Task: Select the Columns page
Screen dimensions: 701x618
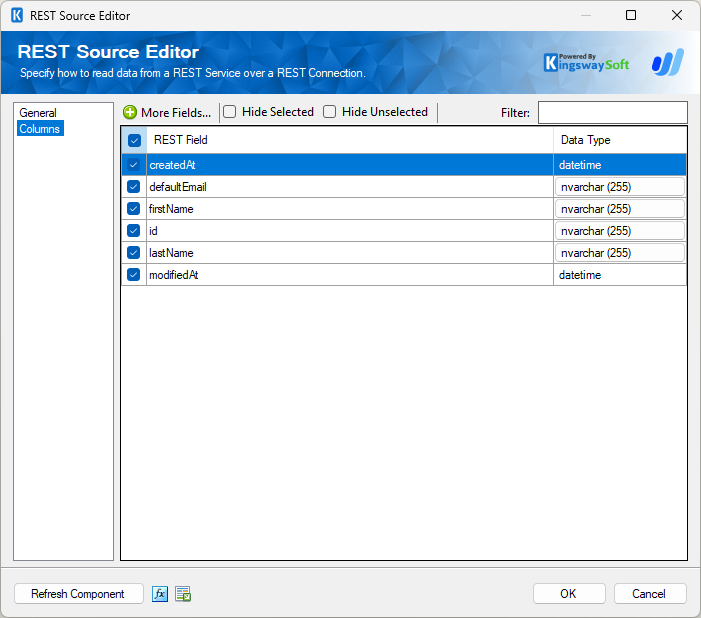Action: [40, 128]
